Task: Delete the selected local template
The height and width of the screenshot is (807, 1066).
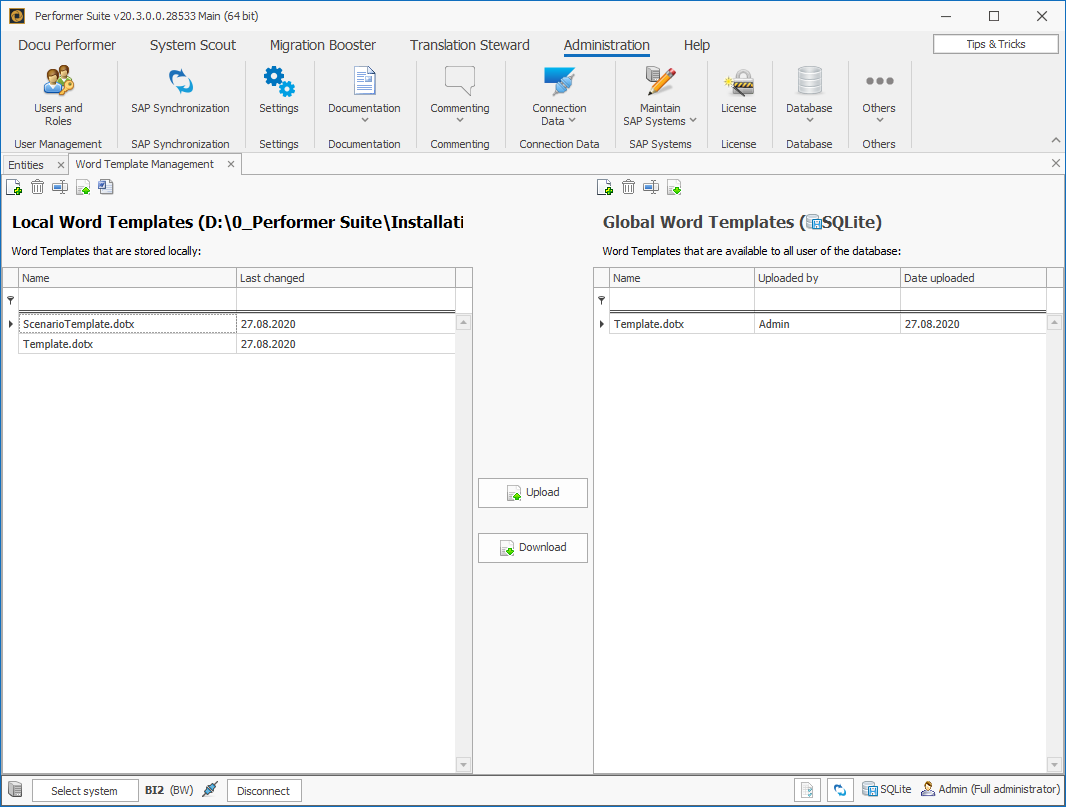Action: click(37, 187)
